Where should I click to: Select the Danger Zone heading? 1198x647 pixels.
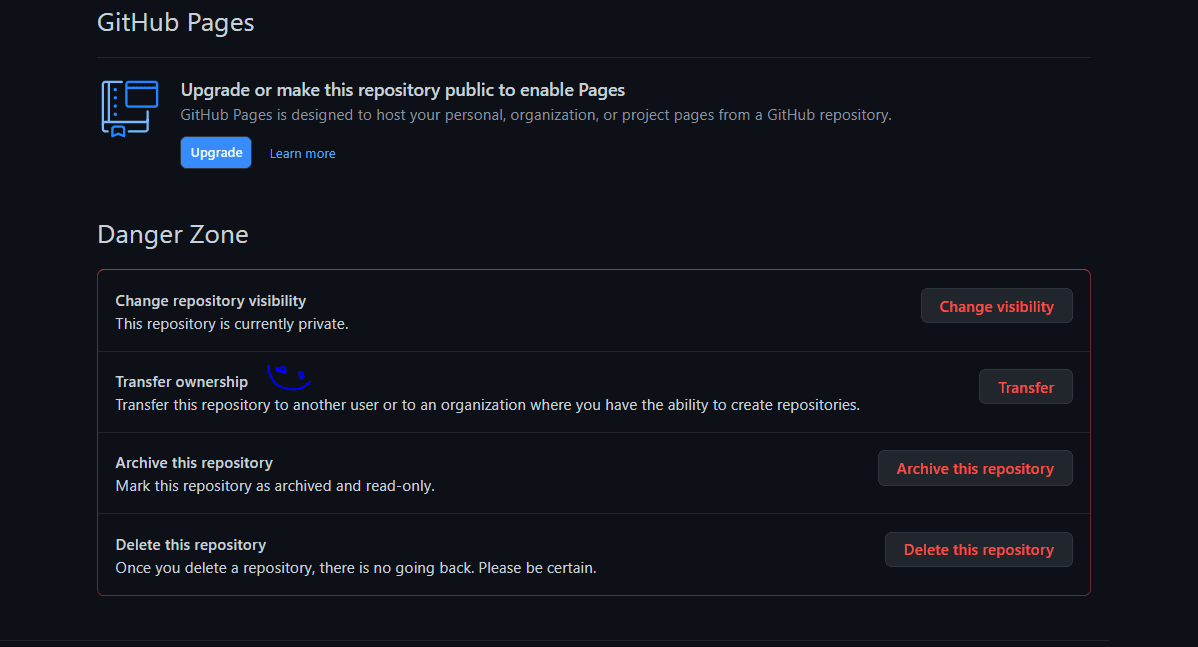click(x=173, y=235)
